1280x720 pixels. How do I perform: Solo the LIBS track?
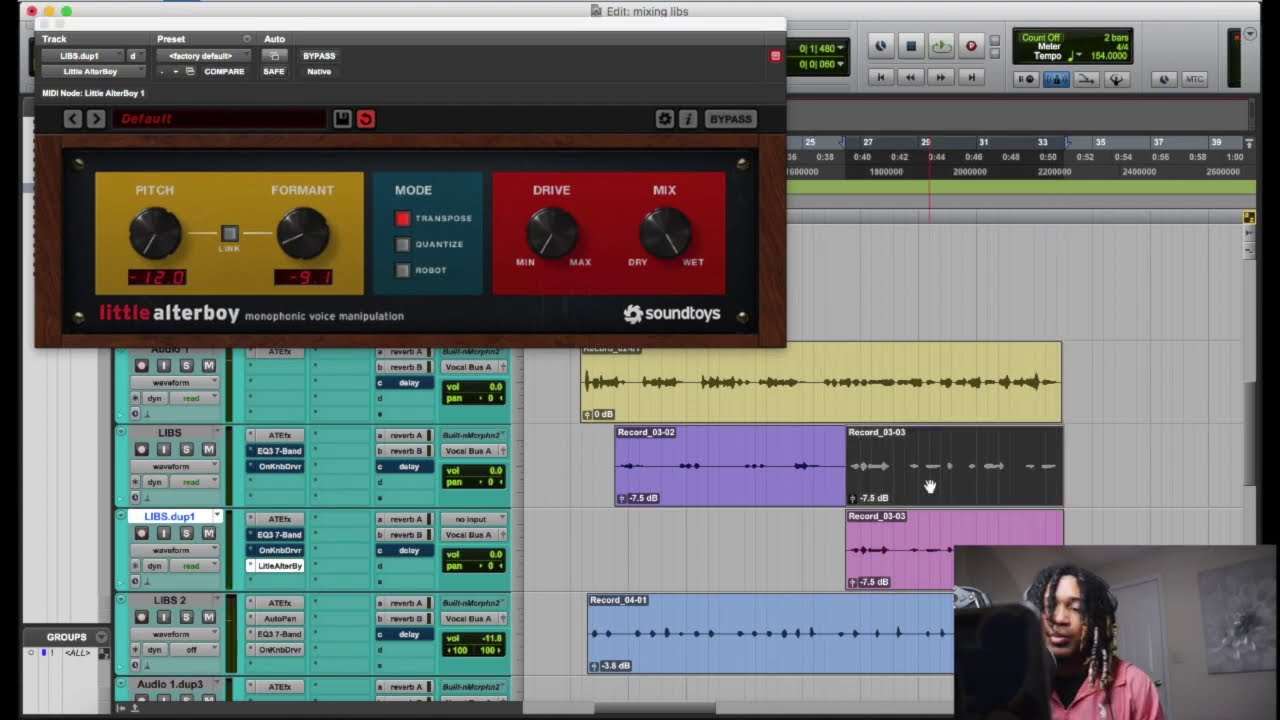click(186, 450)
